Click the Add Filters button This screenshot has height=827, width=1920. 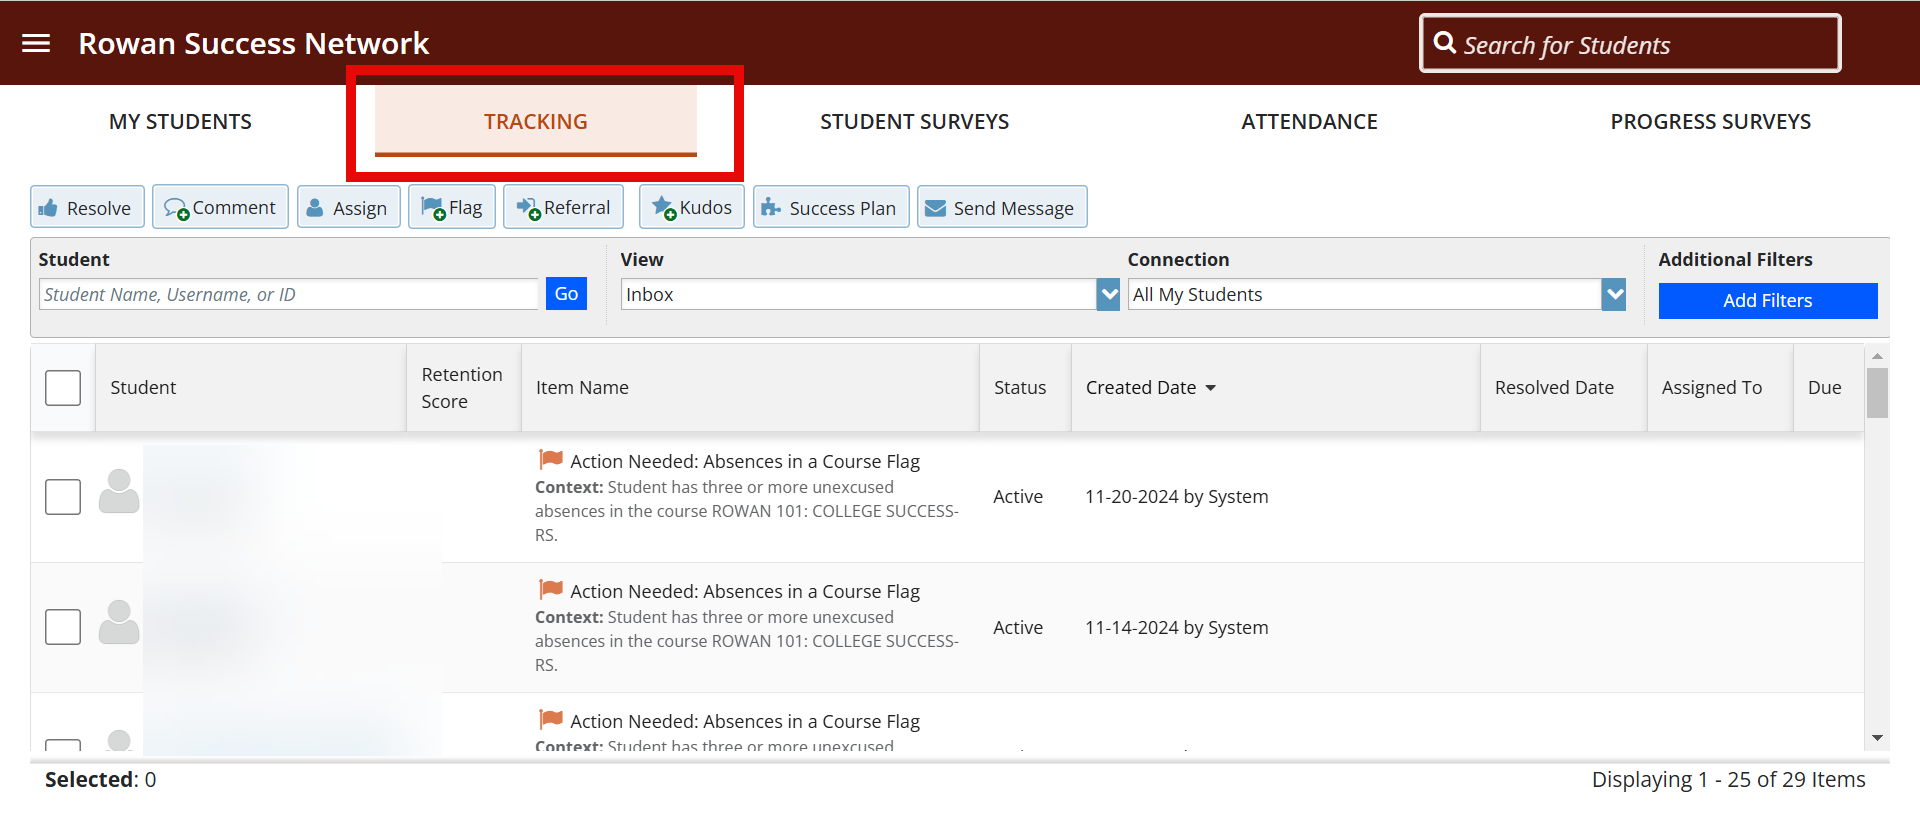click(1767, 301)
